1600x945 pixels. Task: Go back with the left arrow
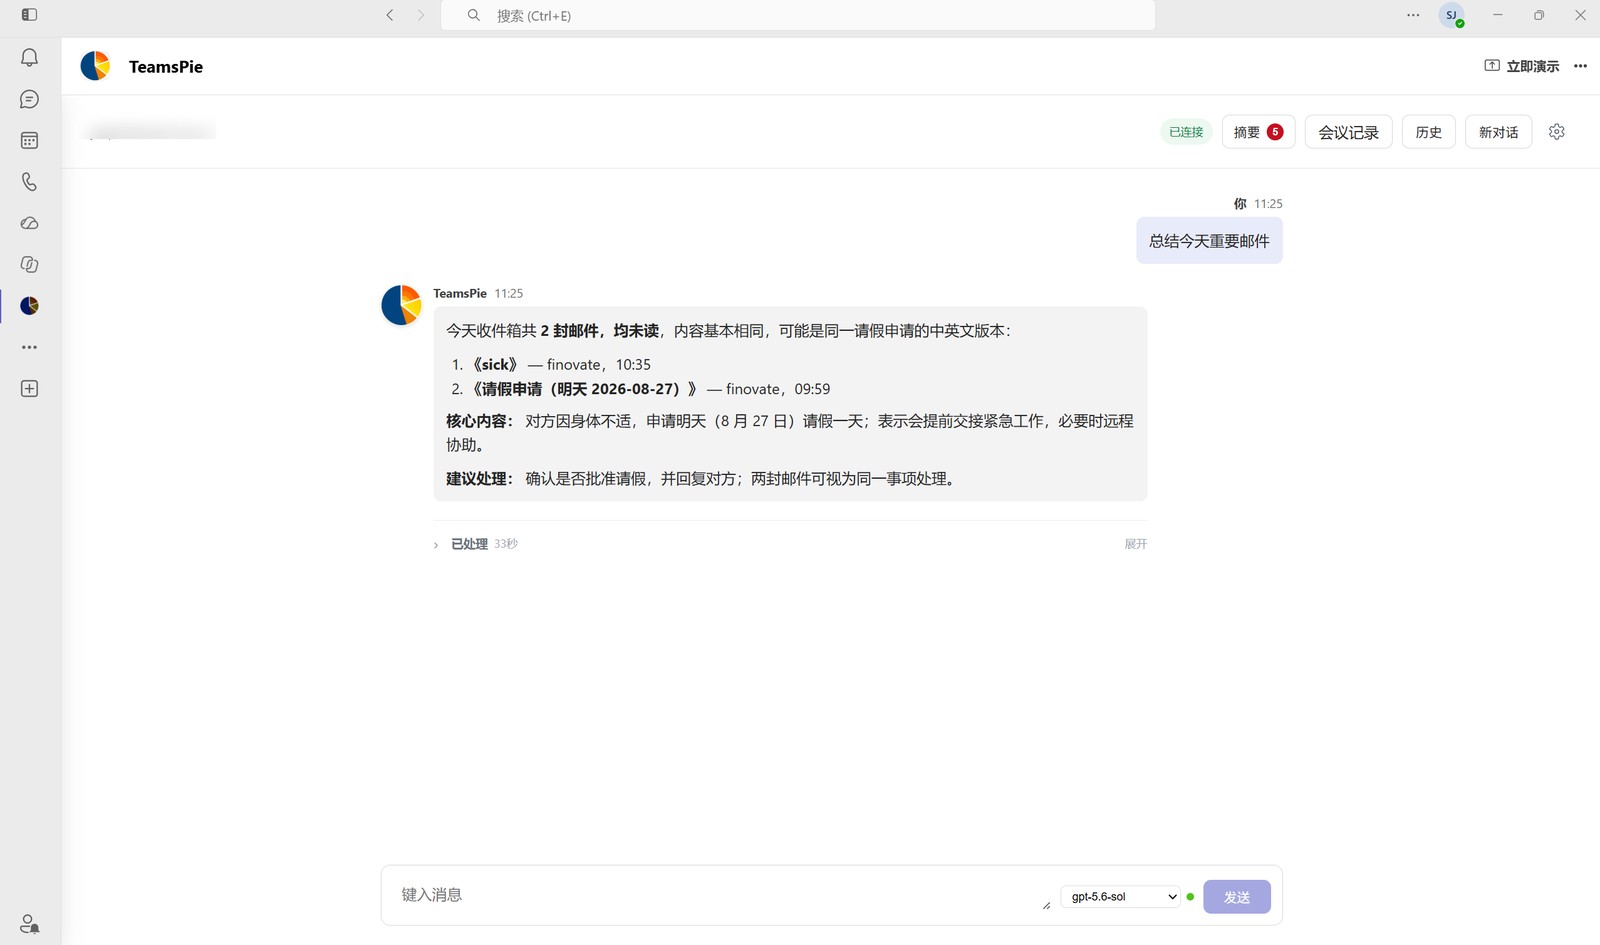click(x=390, y=15)
